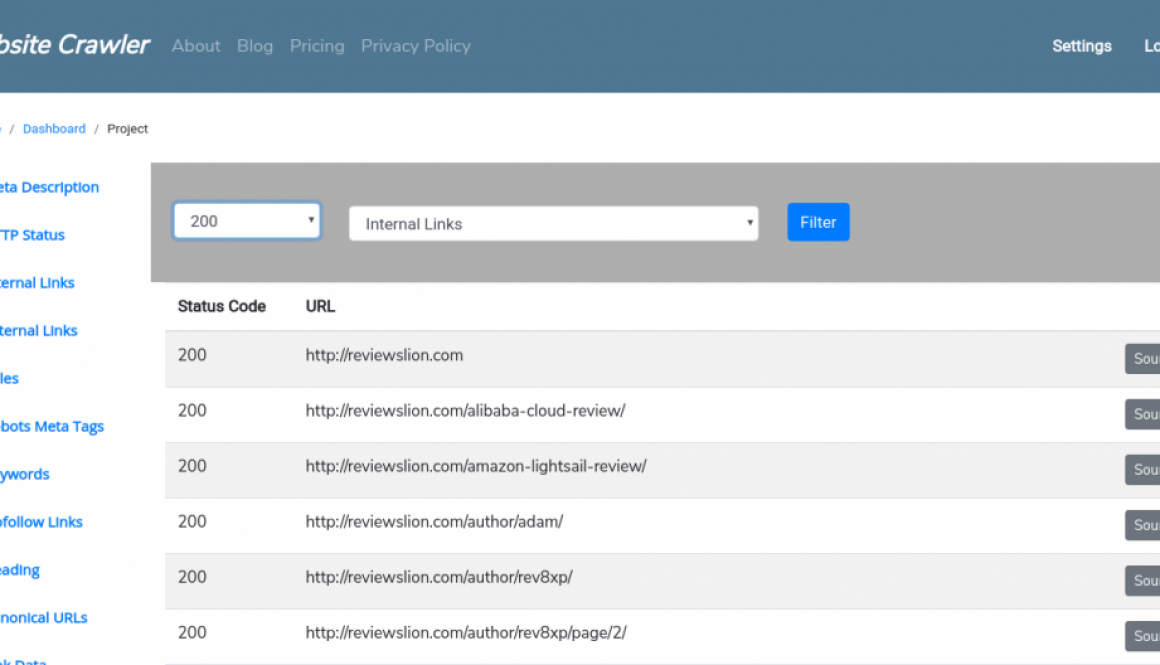This screenshot has width=1160, height=665.
Task: Go to the Pricing page
Action: 317,46
